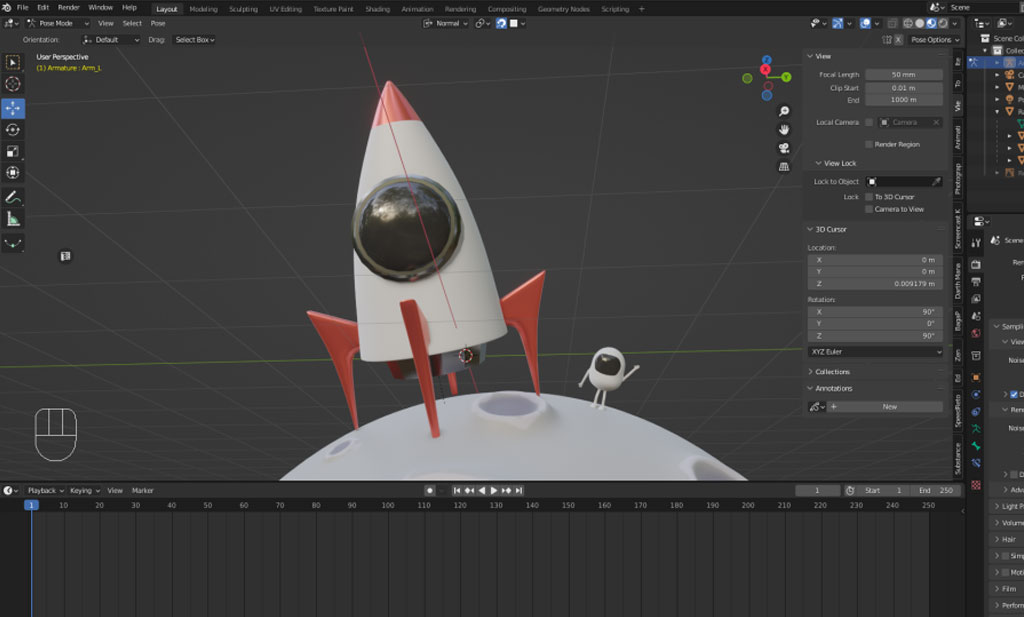
Task: Select the Rotate tool in left toolbar
Action: (13, 130)
